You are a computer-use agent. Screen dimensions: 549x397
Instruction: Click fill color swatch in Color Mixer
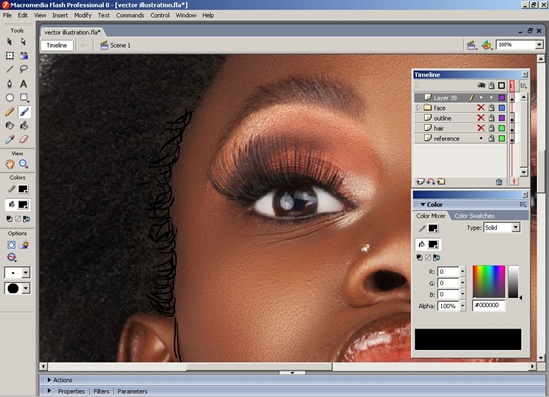tap(433, 244)
